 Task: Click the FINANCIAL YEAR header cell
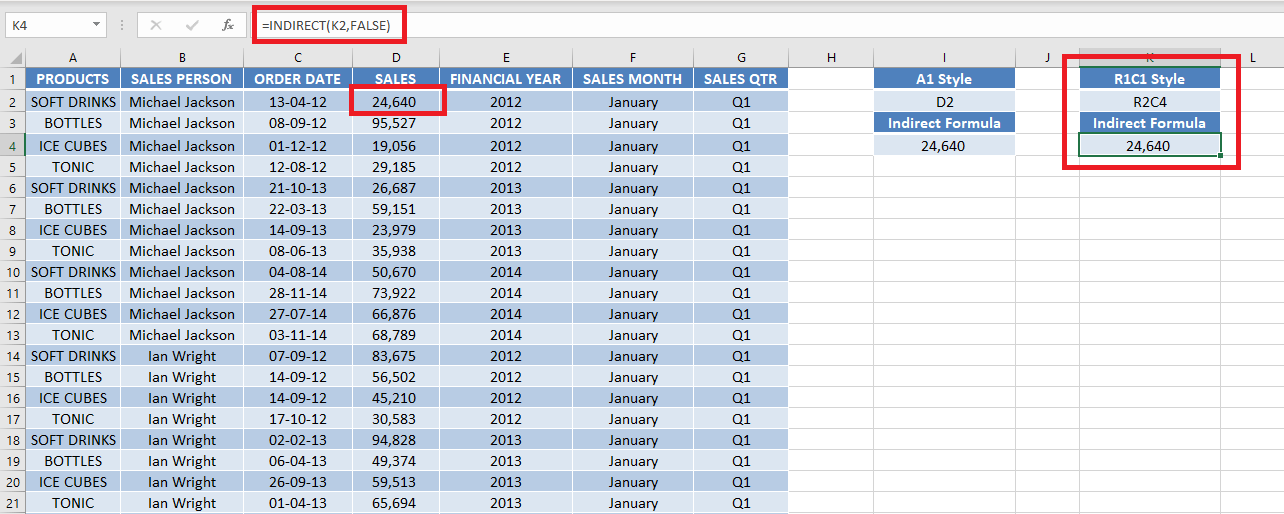(506, 78)
